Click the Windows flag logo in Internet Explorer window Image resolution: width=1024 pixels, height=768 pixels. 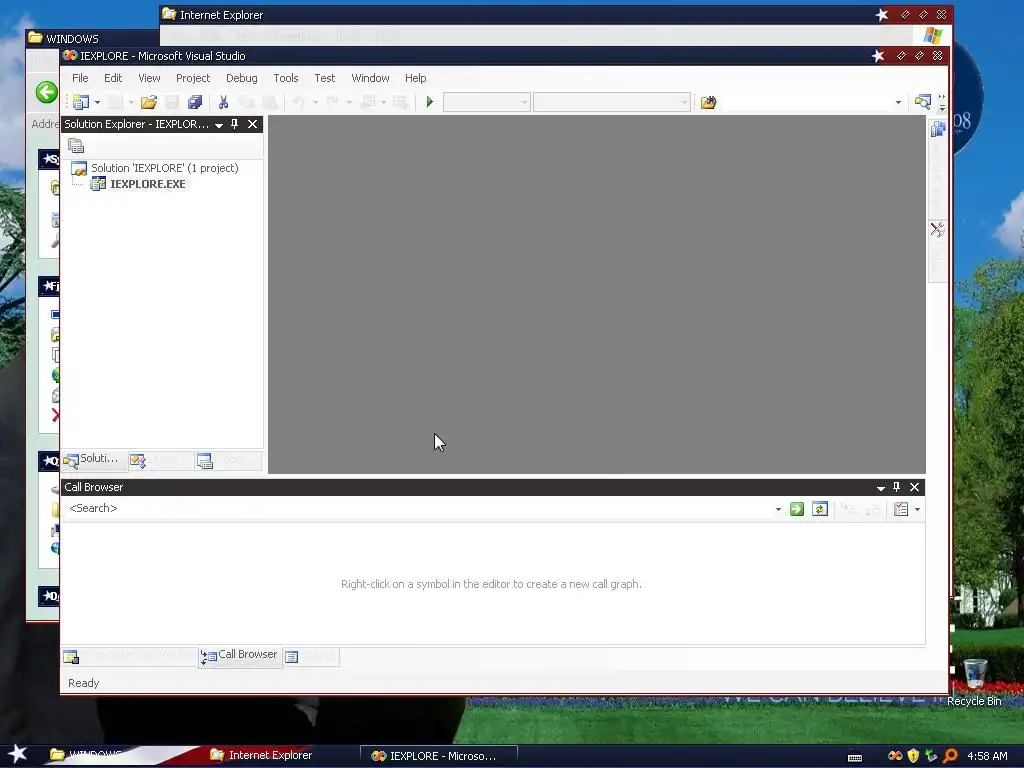point(933,35)
